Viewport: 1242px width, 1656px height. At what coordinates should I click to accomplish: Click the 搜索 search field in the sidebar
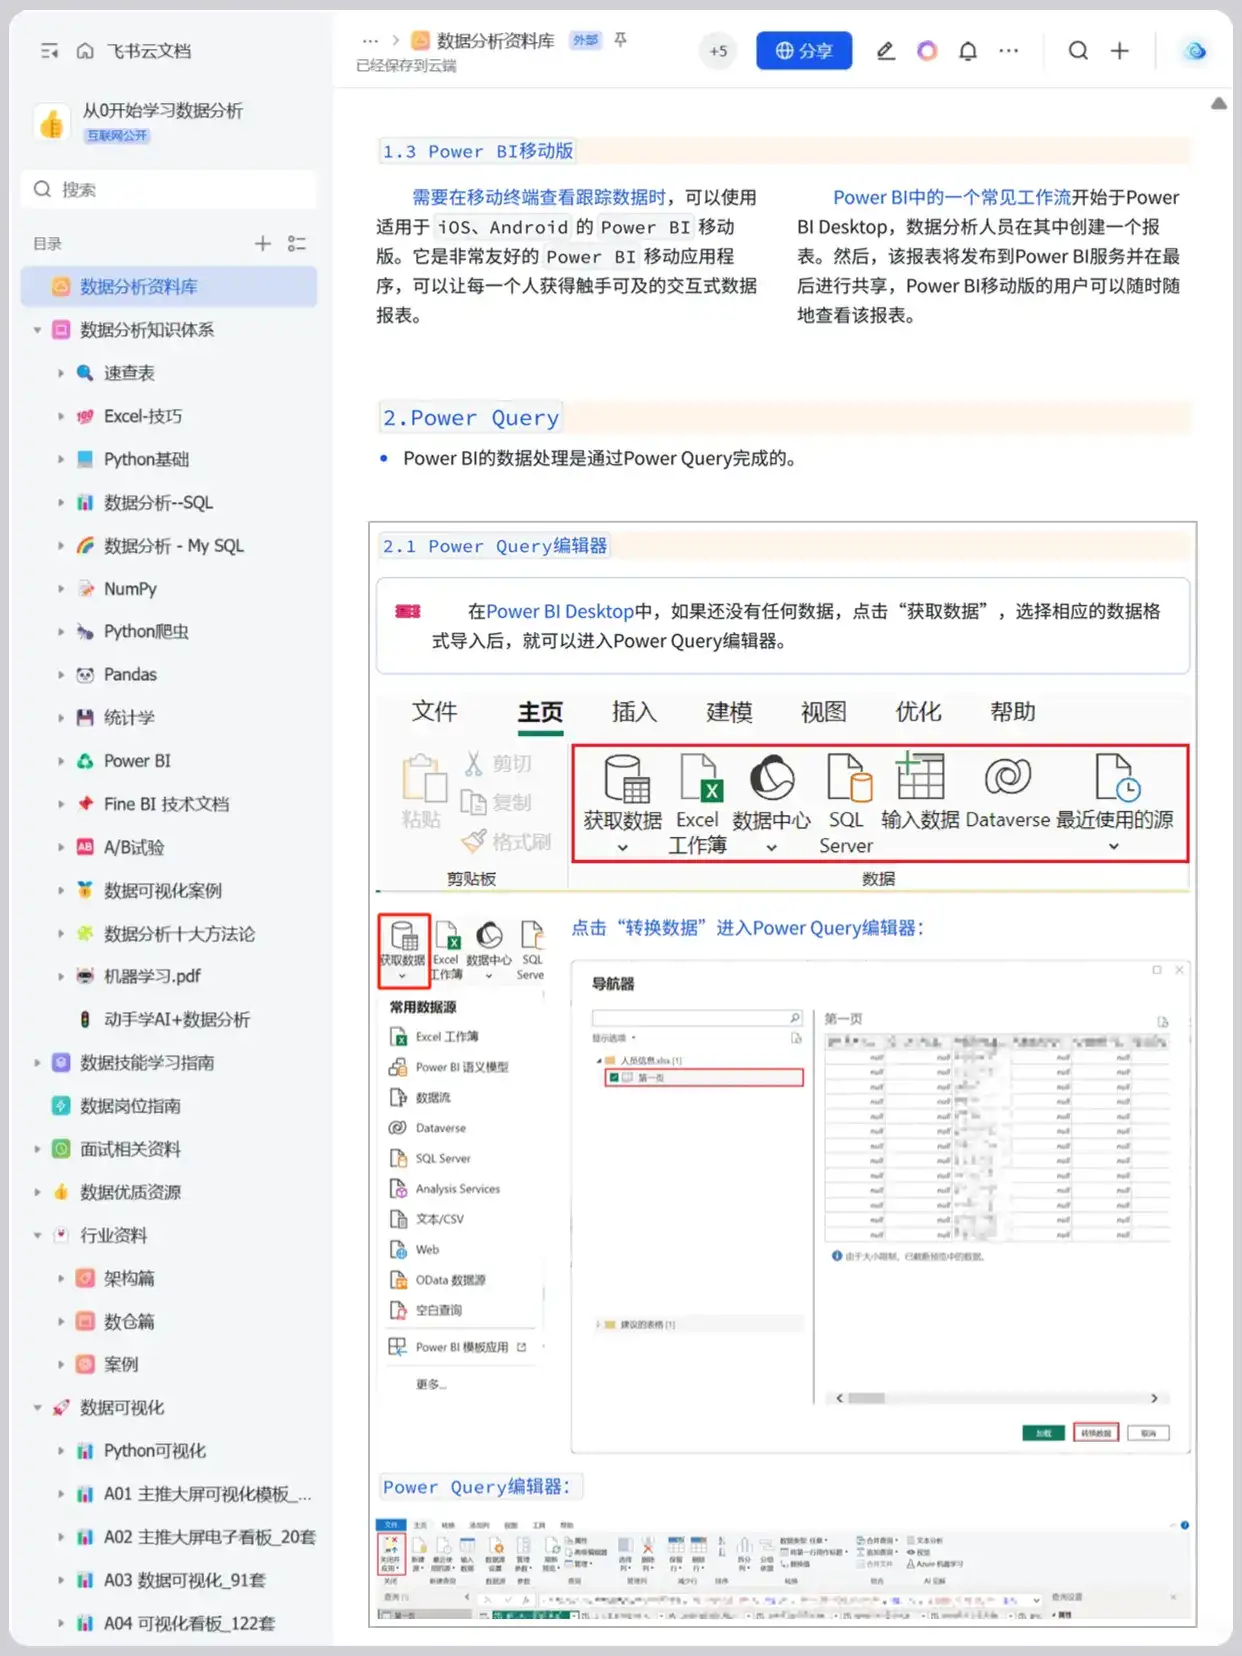tap(169, 189)
